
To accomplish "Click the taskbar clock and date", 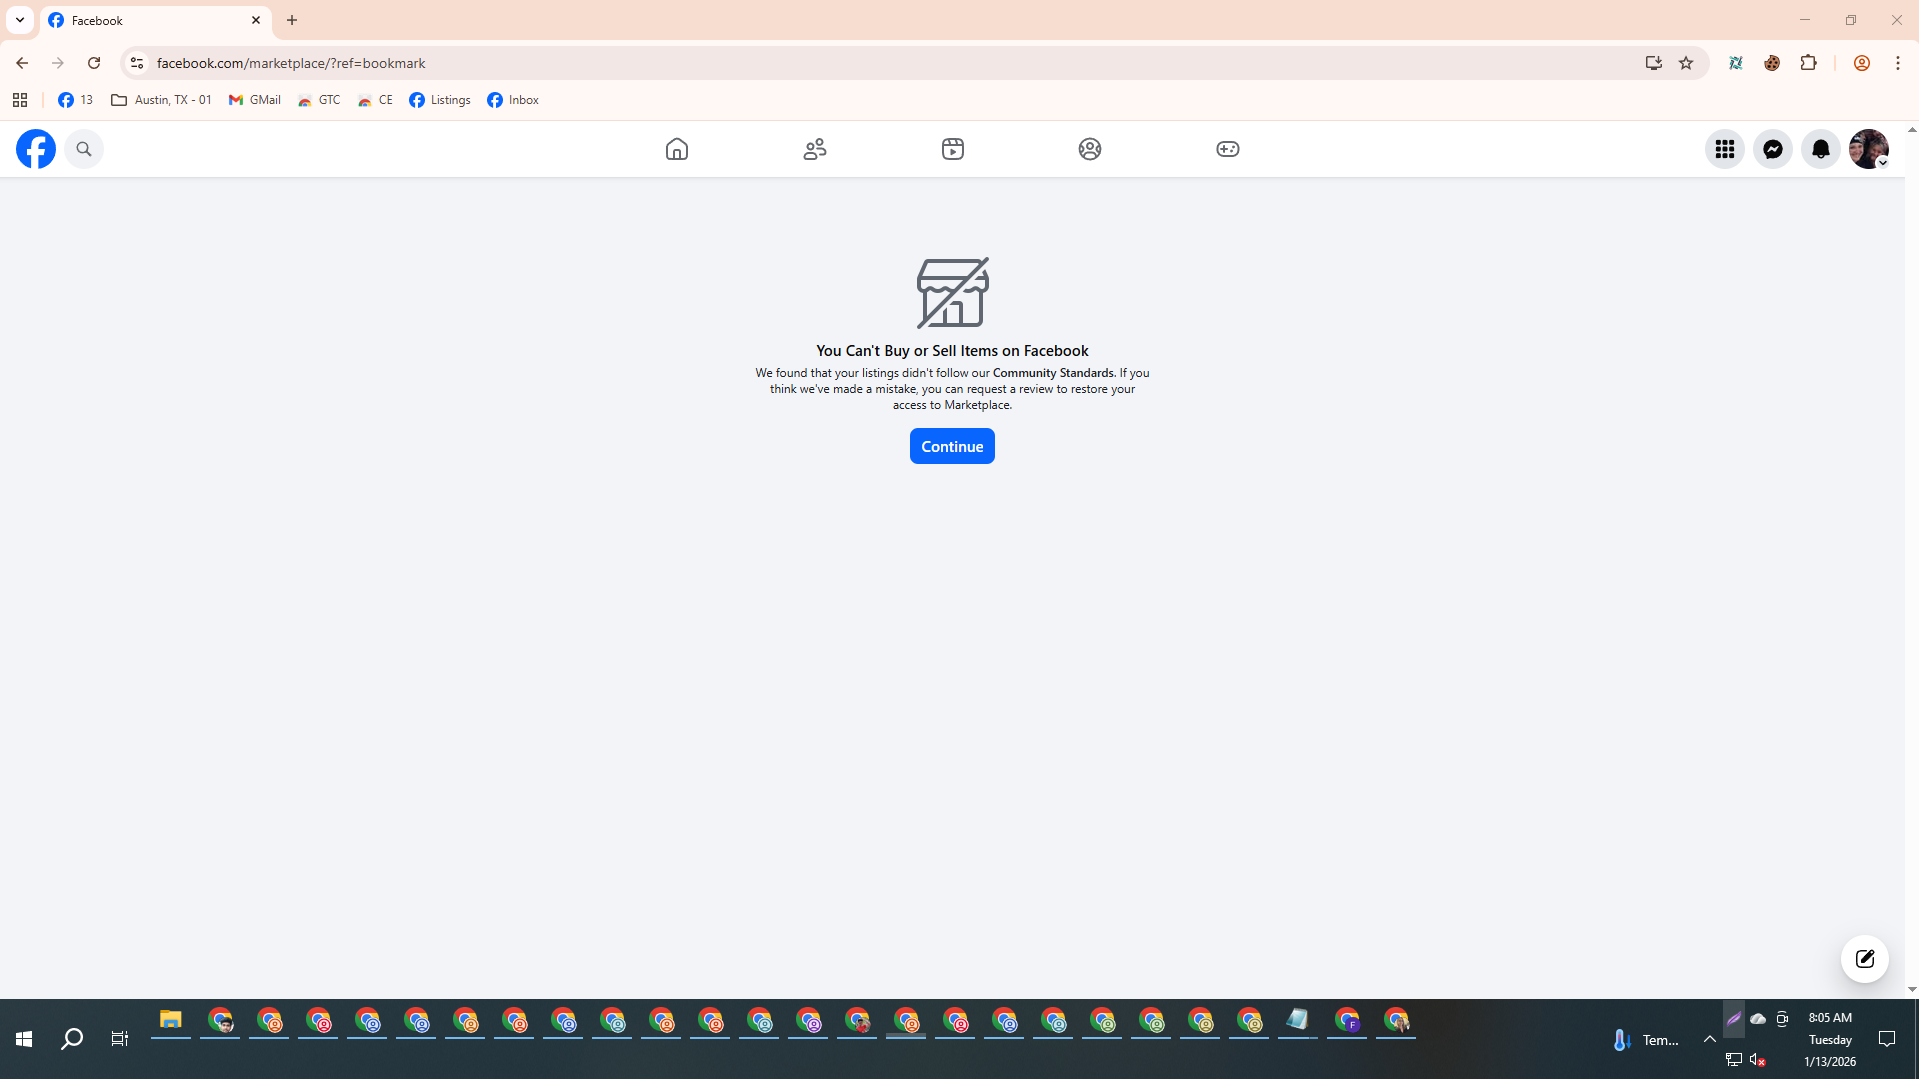I will point(1830,1039).
